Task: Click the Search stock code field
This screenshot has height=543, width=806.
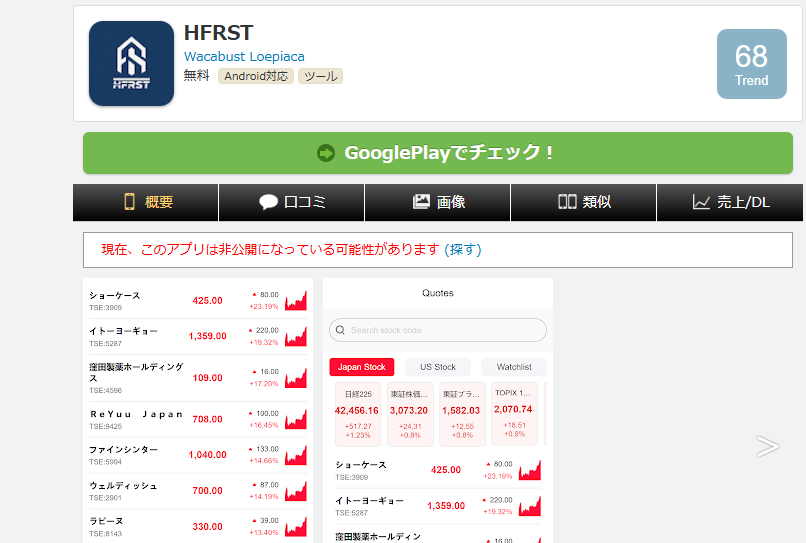Action: [x=438, y=330]
